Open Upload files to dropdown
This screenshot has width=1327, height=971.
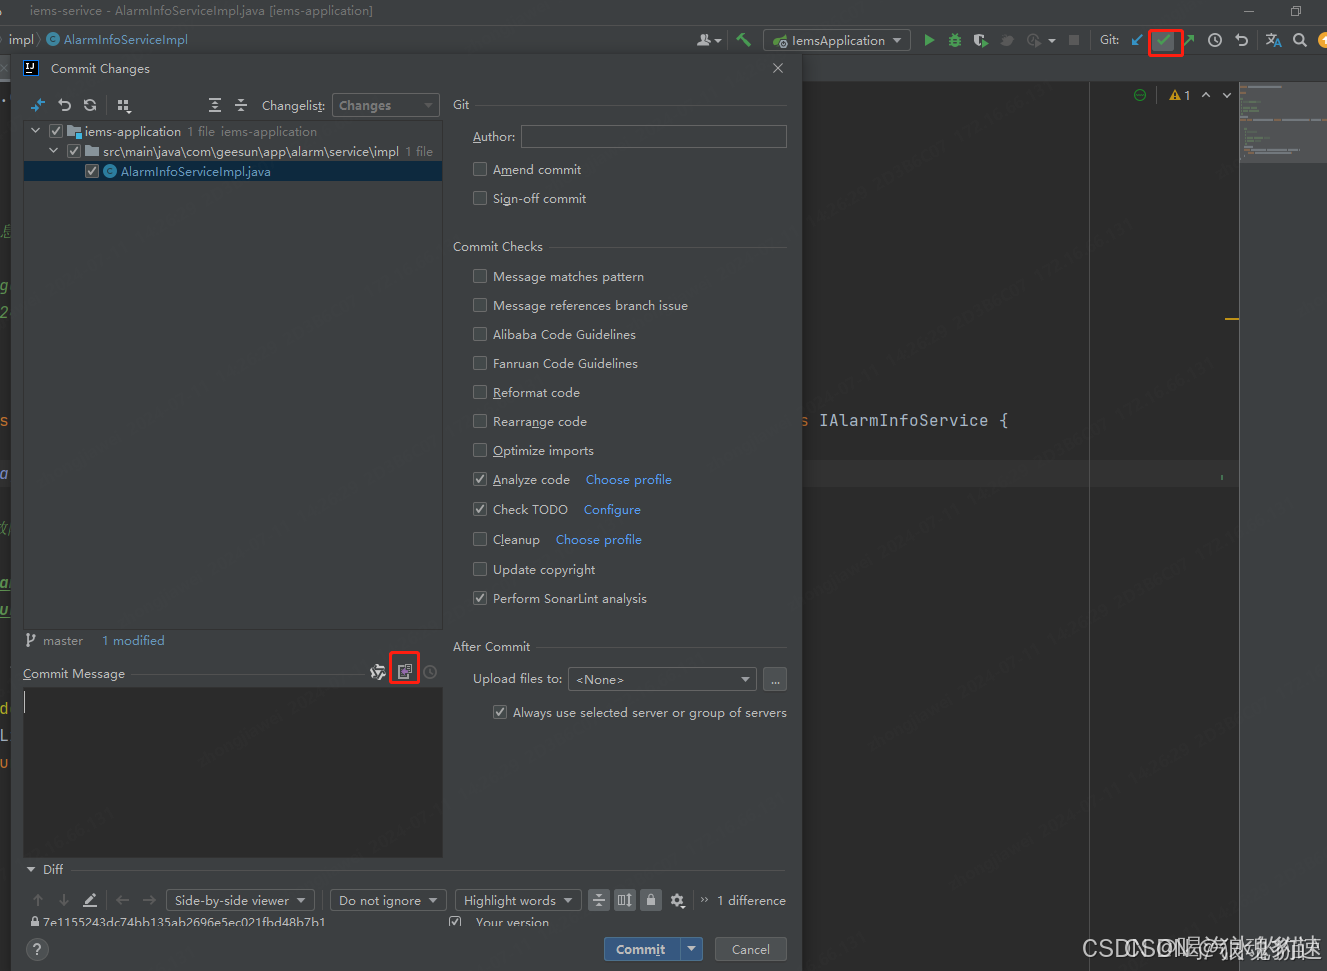[662, 679]
